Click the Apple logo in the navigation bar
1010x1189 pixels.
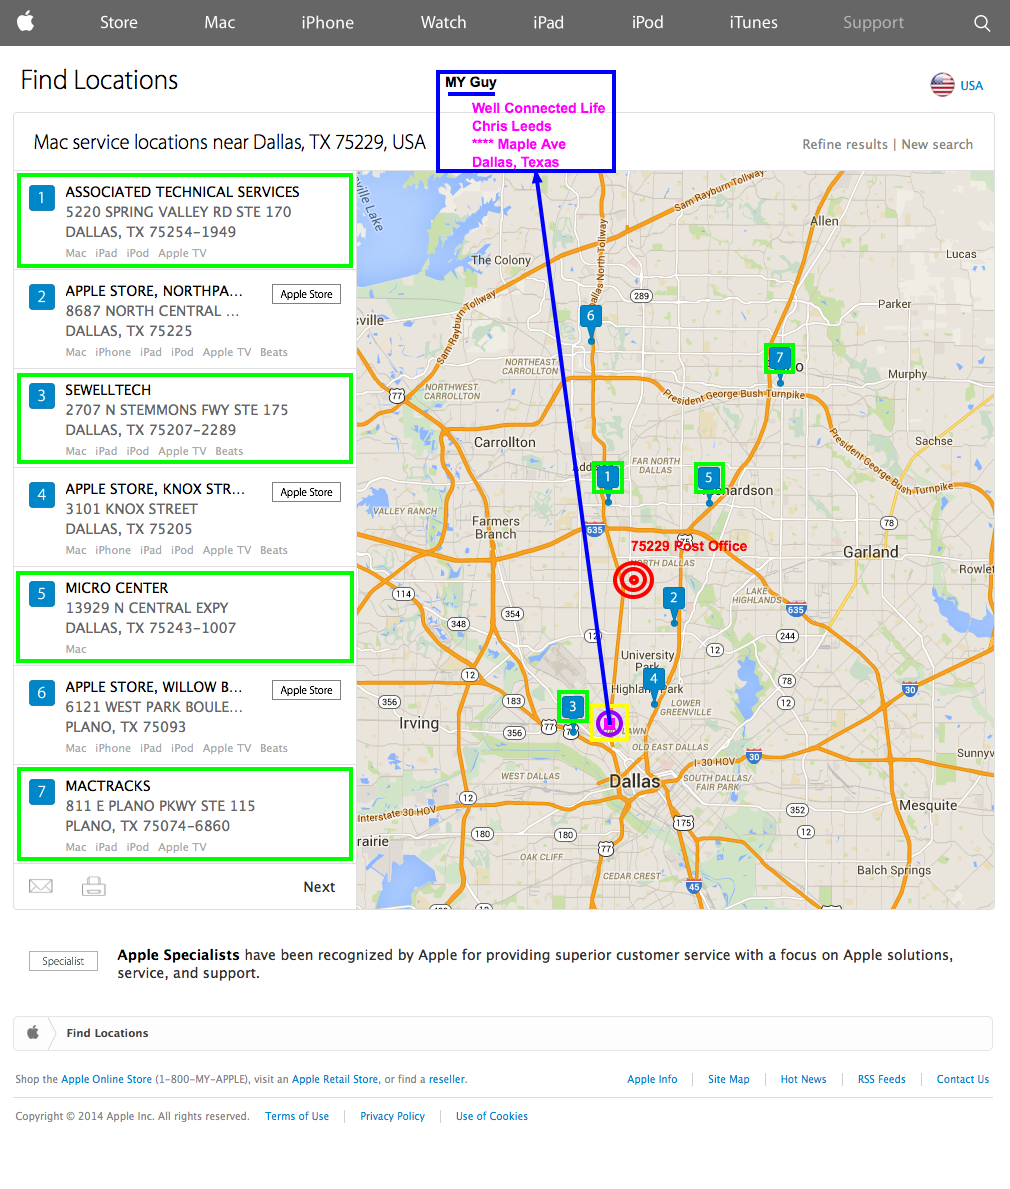26,21
